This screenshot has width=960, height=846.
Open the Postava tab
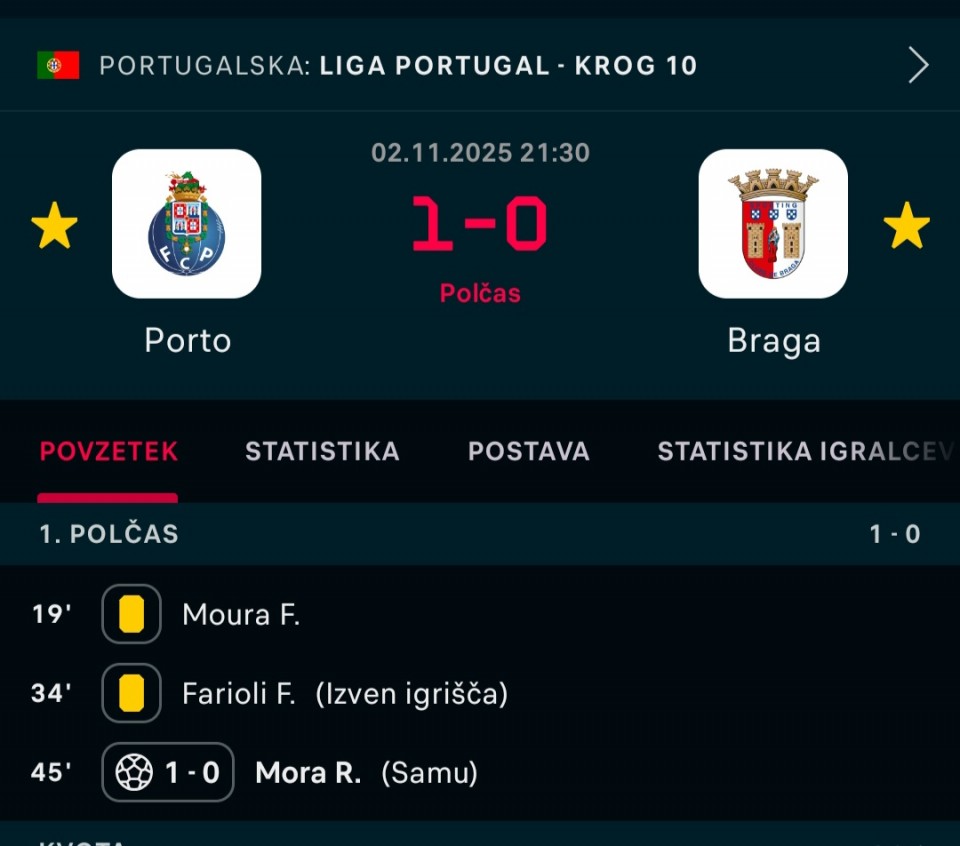point(528,452)
